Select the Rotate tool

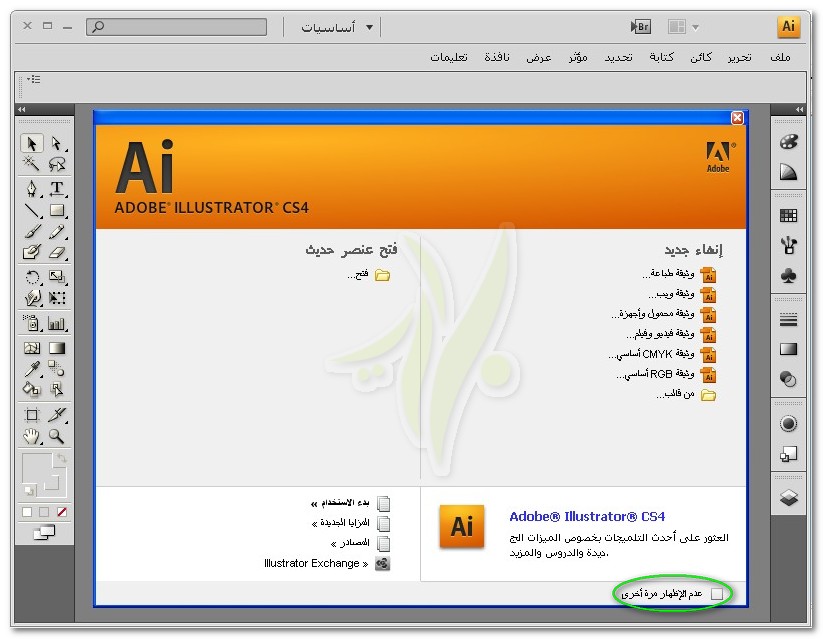pos(31,277)
